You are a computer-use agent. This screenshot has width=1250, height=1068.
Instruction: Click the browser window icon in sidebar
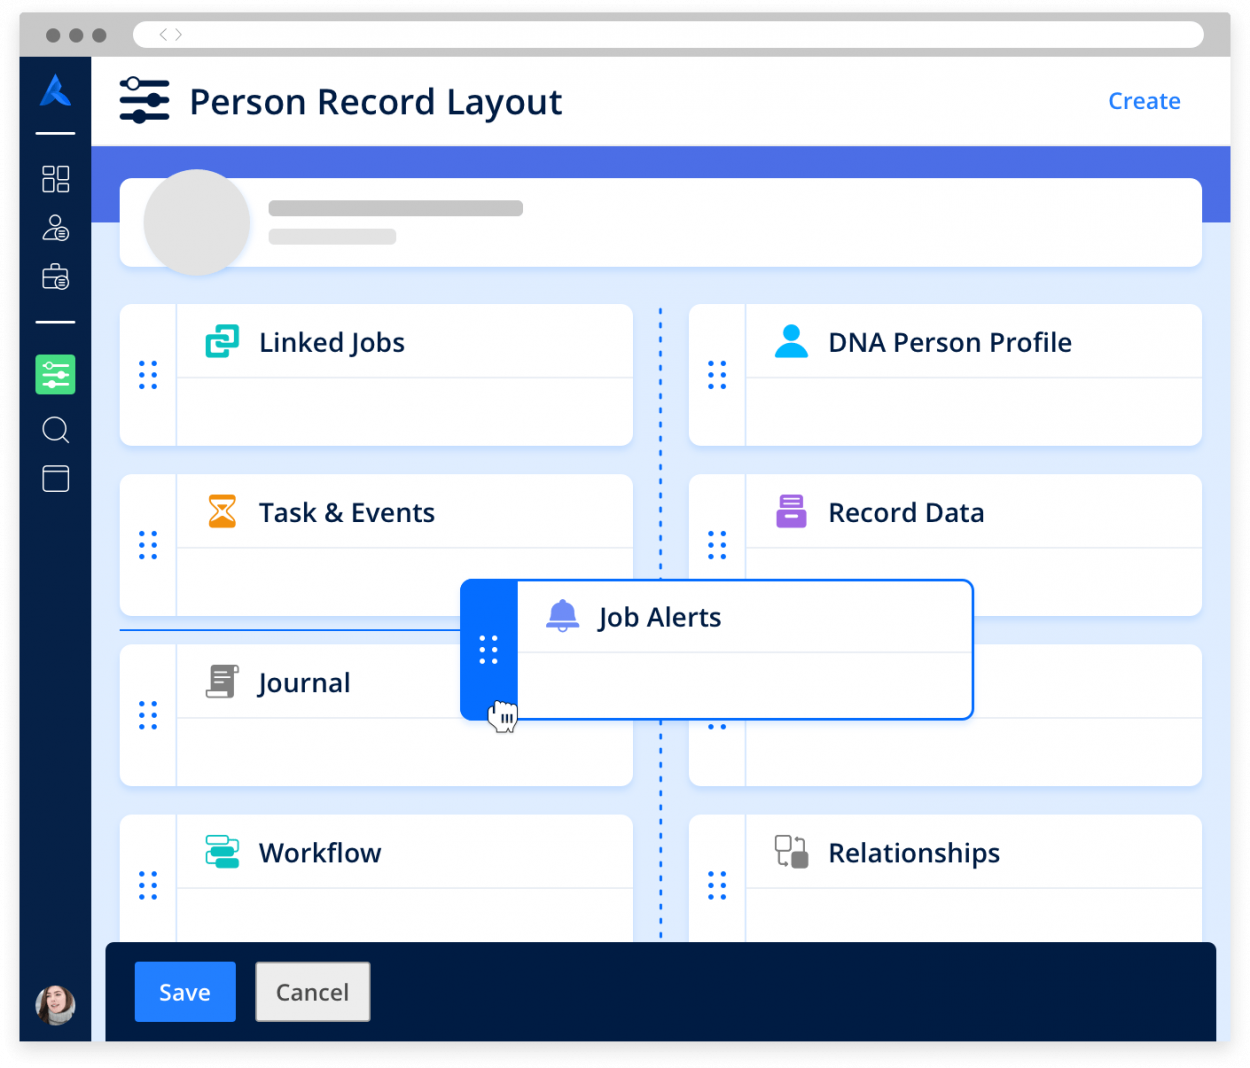point(55,478)
